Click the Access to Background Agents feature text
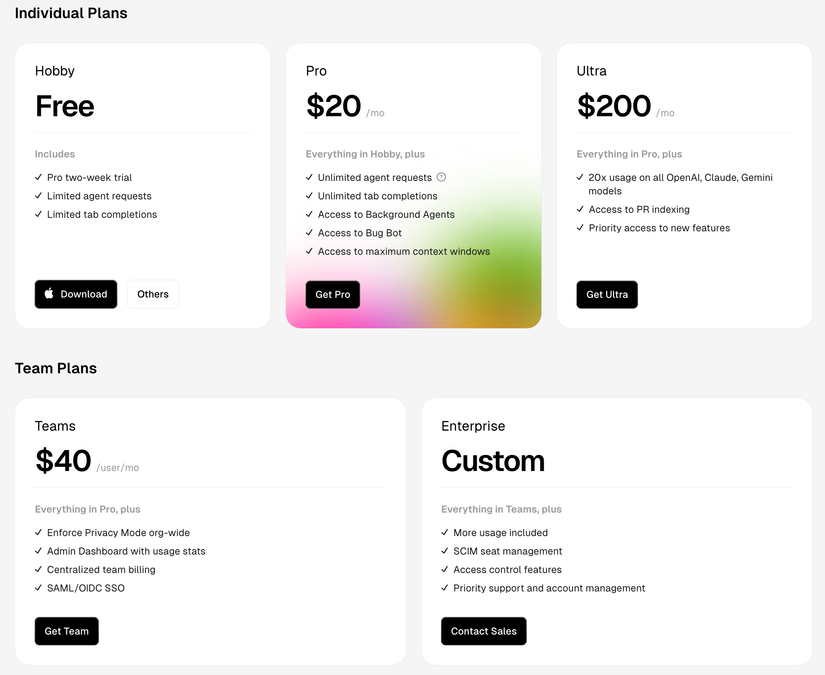The image size is (825, 675). pyautogui.click(x=386, y=214)
